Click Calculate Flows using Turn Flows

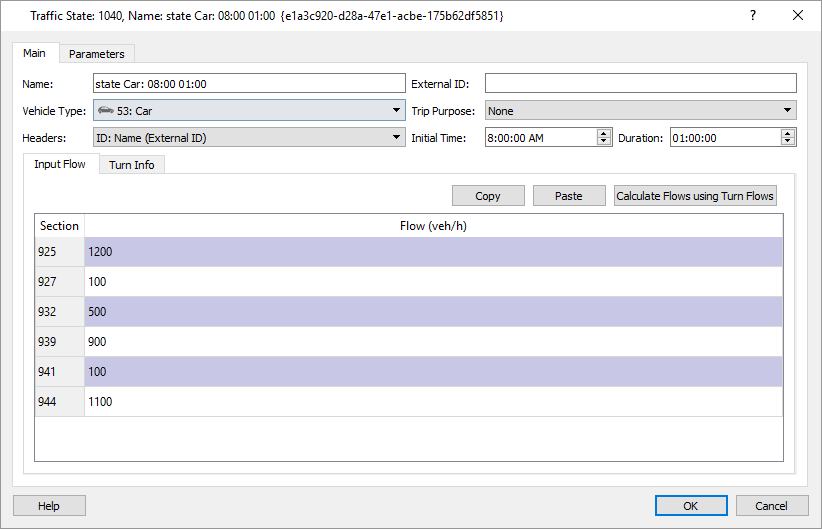[695, 196]
